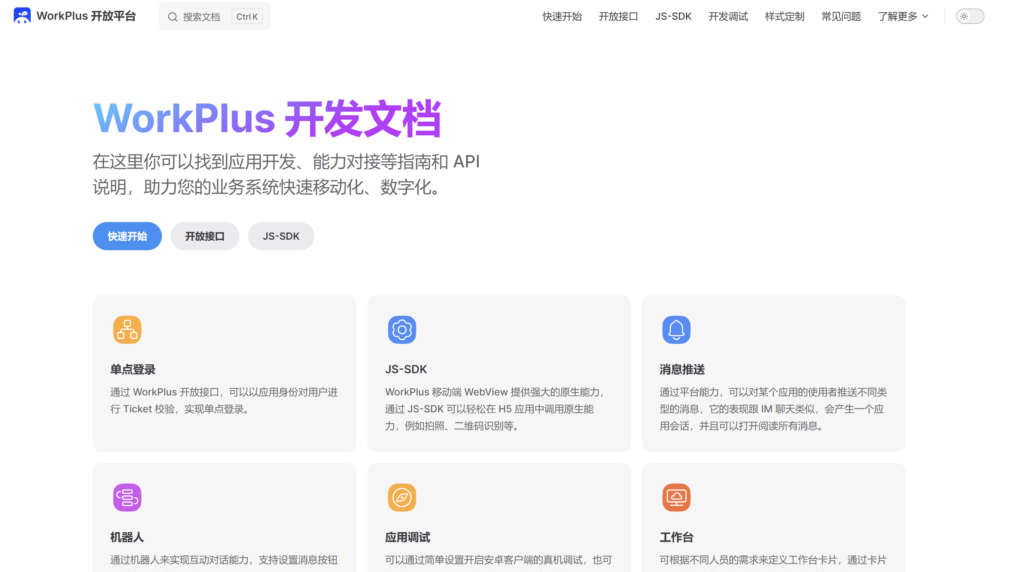
Task: Click the grey 开放接口 button
Action: [204, 236]
